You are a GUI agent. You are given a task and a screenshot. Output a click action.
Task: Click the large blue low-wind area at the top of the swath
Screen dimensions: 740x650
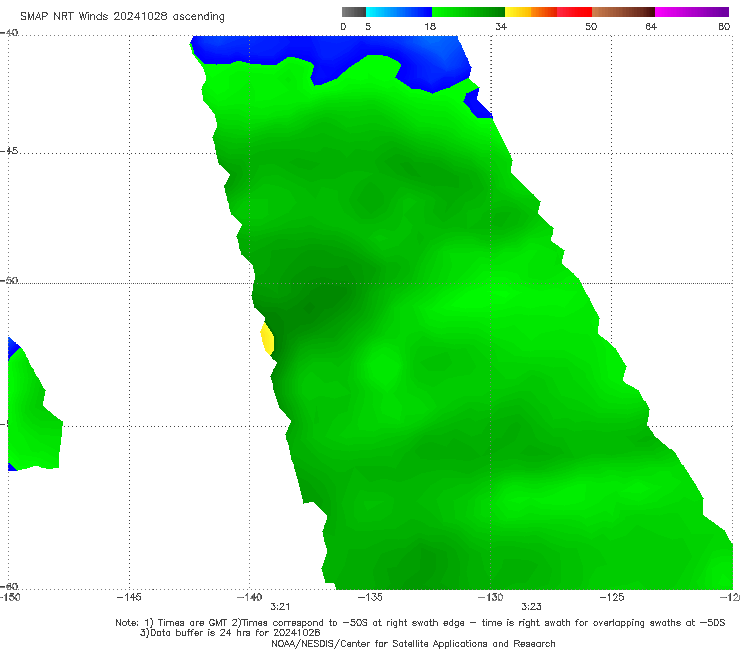pos(330,54)
